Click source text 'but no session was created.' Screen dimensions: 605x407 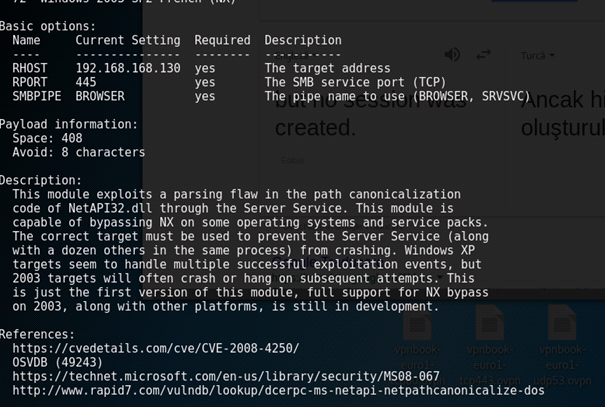tap(370, 114)
